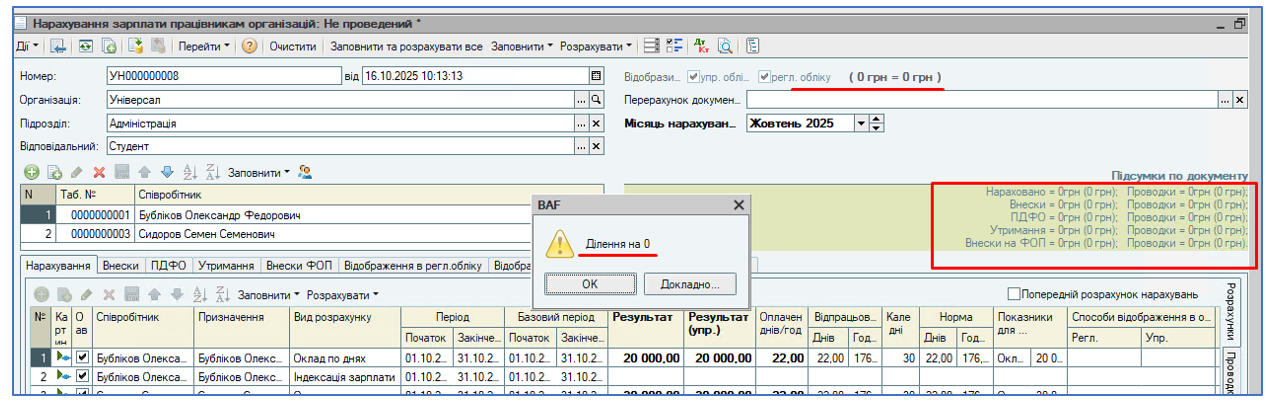Move the employee row down with the arrow icon
1266x402 pixels.
(166, 172)
